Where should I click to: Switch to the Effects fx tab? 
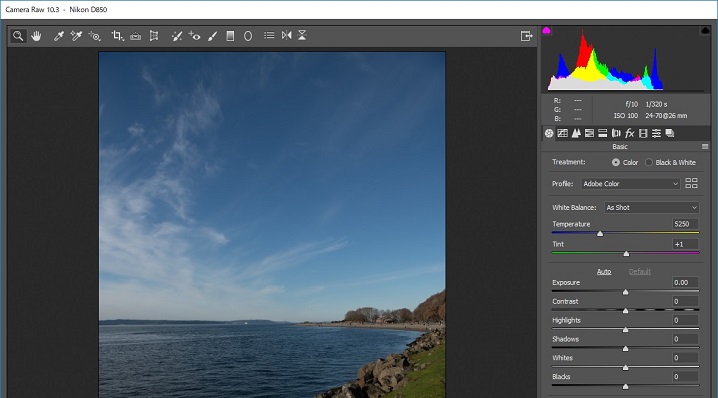point(630,133)
